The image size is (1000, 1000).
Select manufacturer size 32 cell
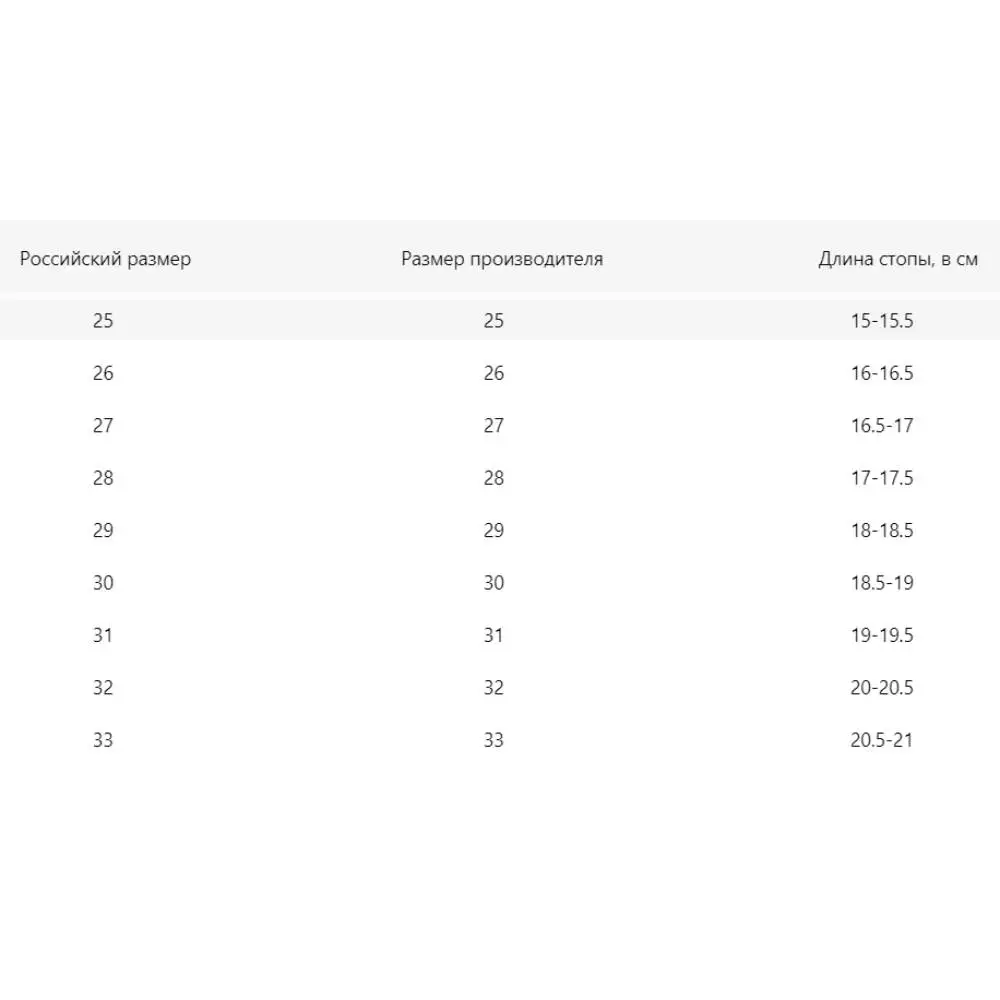coord(494,688)
